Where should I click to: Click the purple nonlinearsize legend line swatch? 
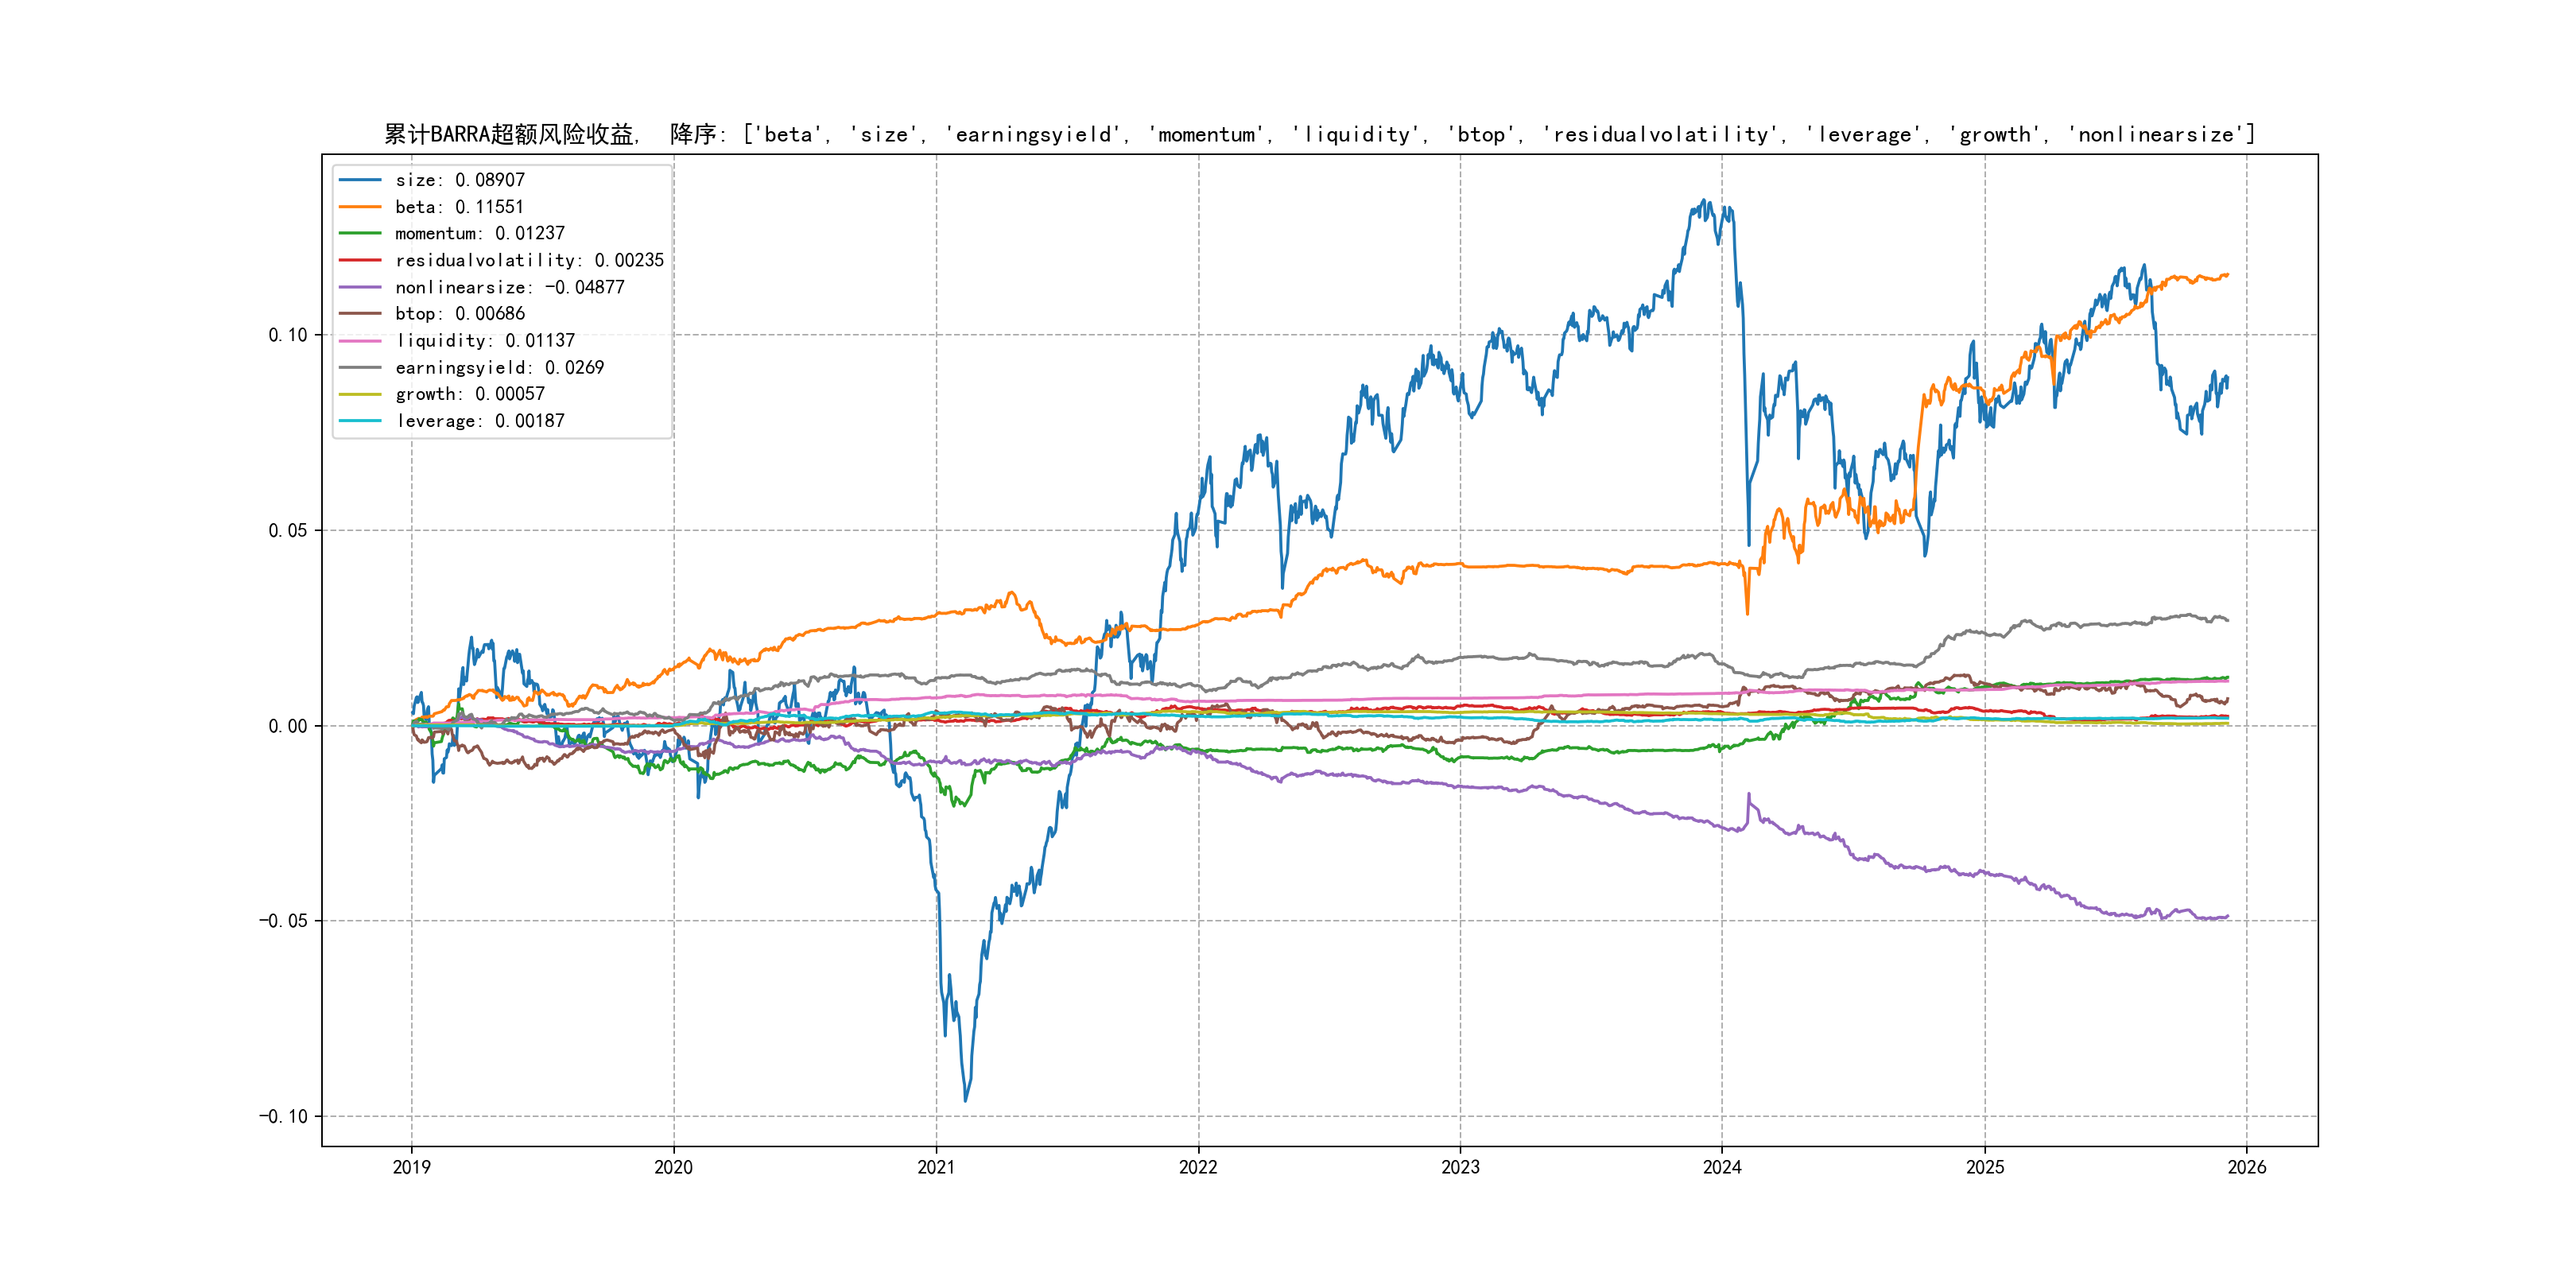pyautogui.click(x=360, y=287)
